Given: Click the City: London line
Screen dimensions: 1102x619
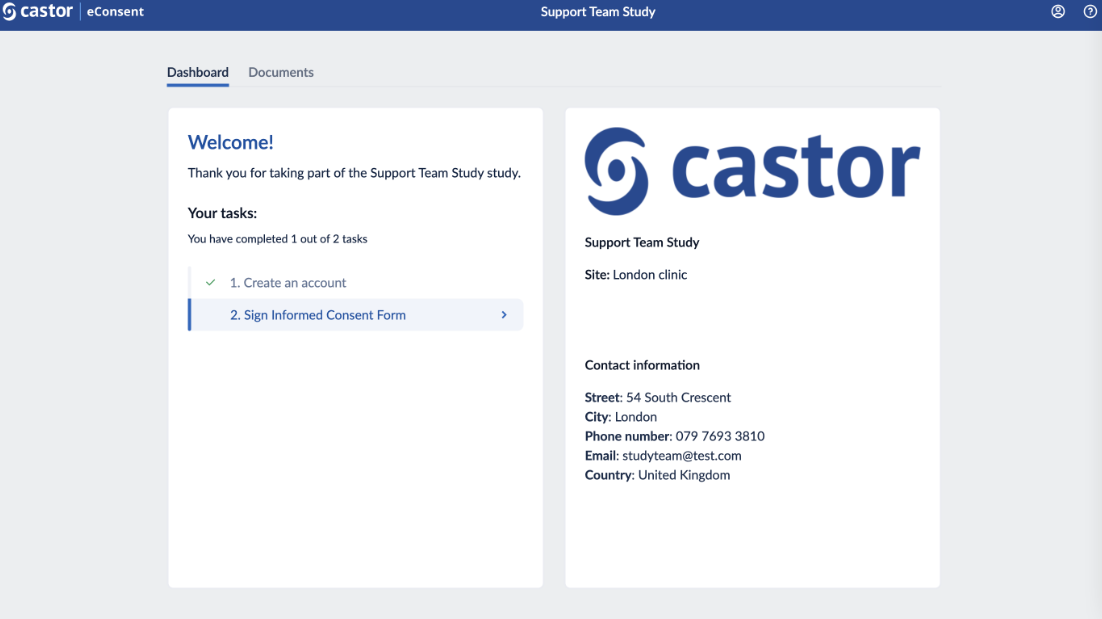Looking at the screenshot, I should coord(621,417).
